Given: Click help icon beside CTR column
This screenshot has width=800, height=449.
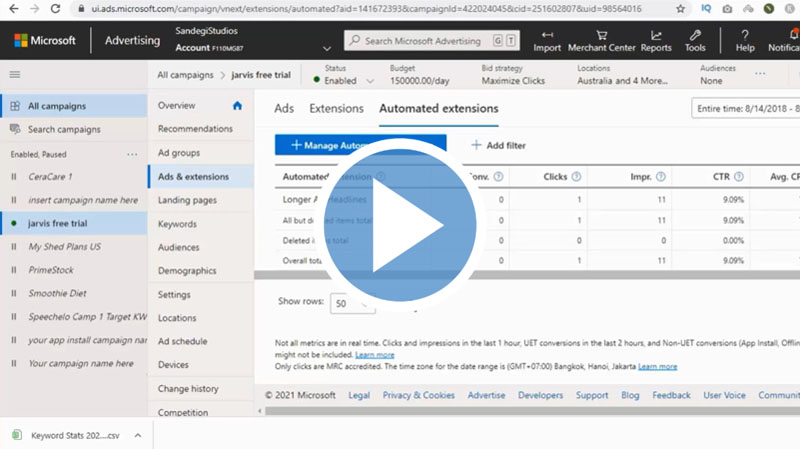Looking at the screenshot, I should pos(738,177).
